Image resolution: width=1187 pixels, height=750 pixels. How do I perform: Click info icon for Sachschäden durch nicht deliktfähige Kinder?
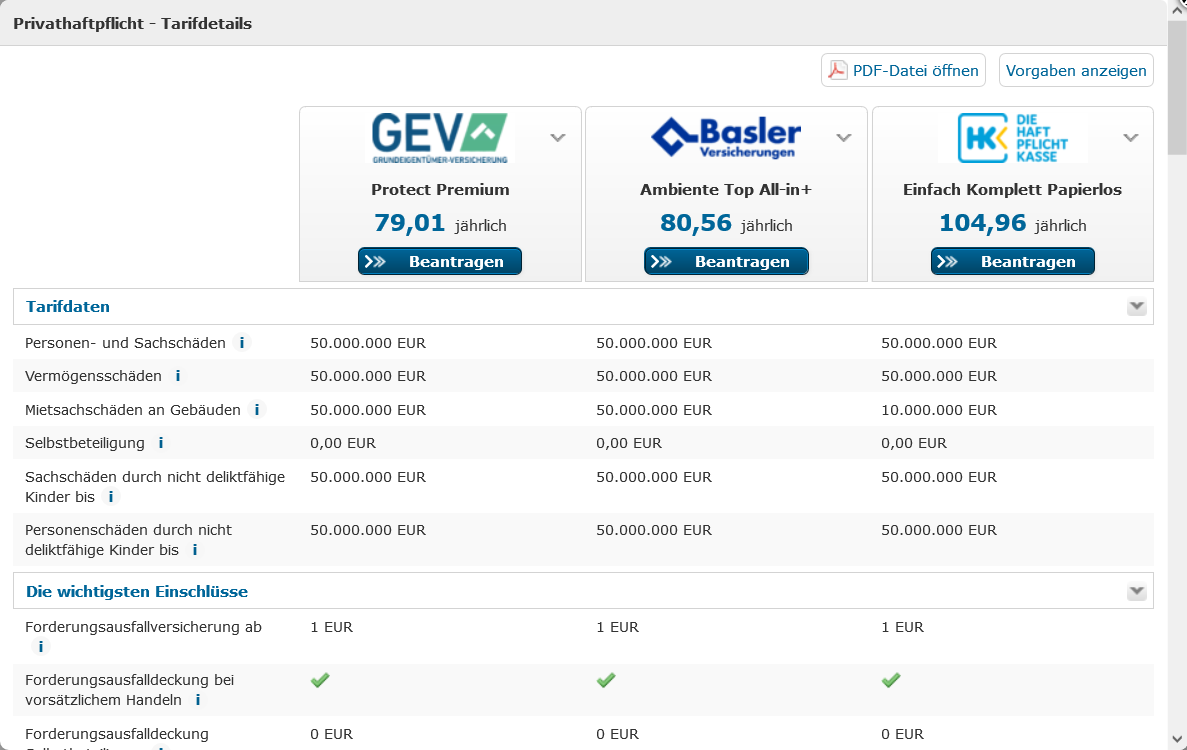[x=111, y=496]
